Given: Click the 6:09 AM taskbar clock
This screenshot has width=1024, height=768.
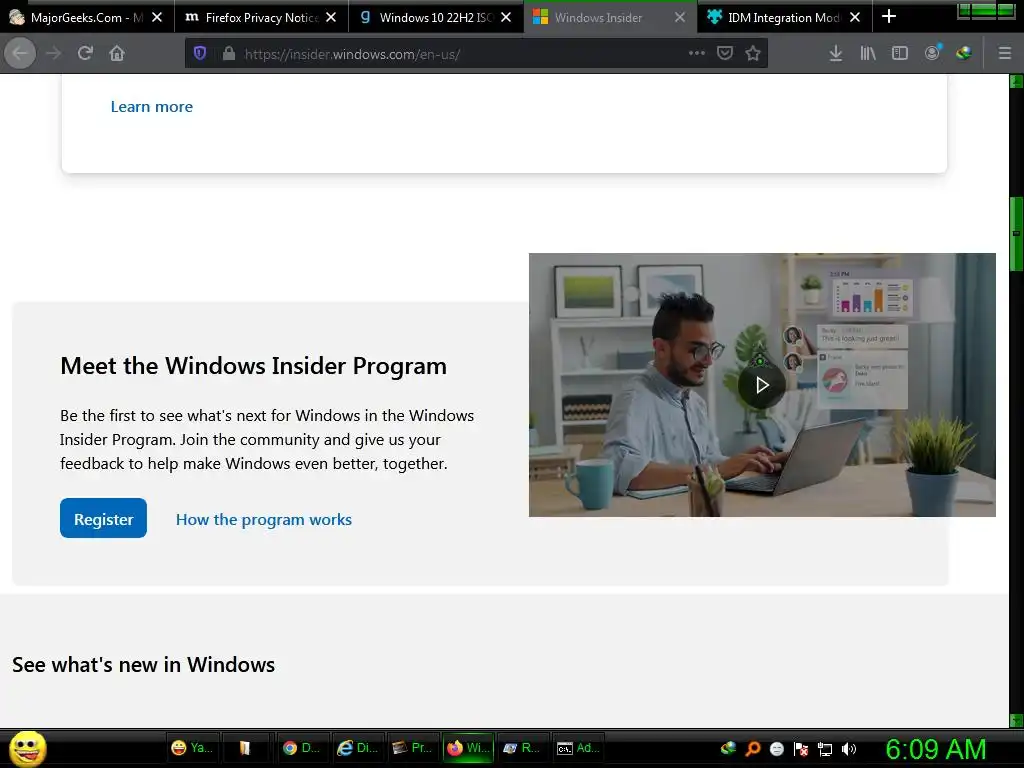Looking at the screenshot, I should pyautogui.click(x=936, y=749).
